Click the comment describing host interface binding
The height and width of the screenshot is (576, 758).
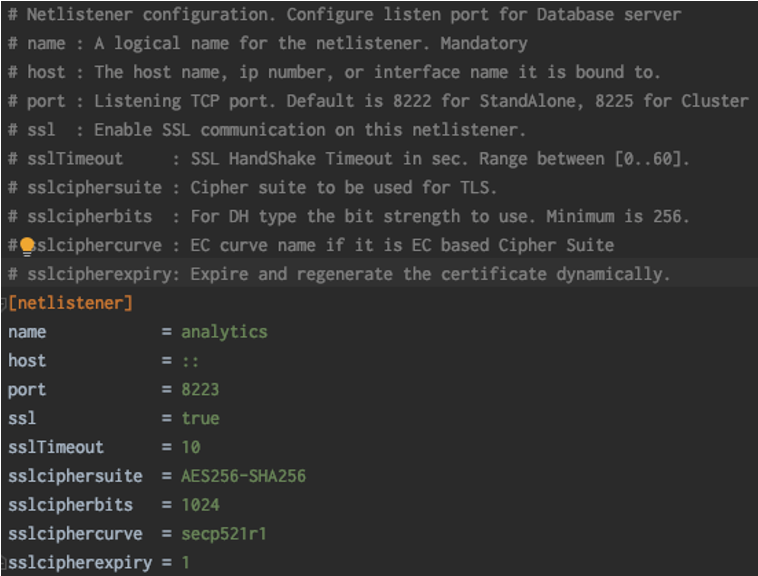point(334,72)
